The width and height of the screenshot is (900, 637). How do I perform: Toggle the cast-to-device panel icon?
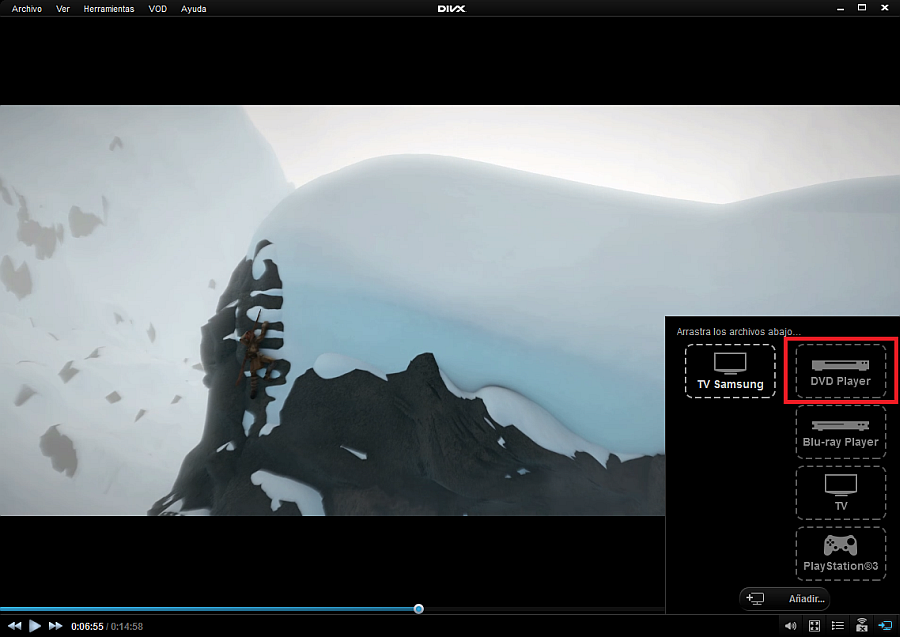point(885,625)
